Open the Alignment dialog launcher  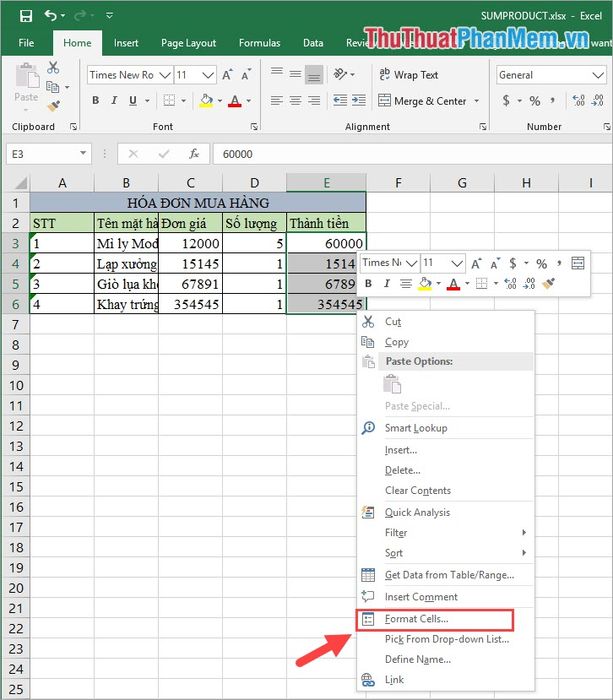[x=483, y=127]
